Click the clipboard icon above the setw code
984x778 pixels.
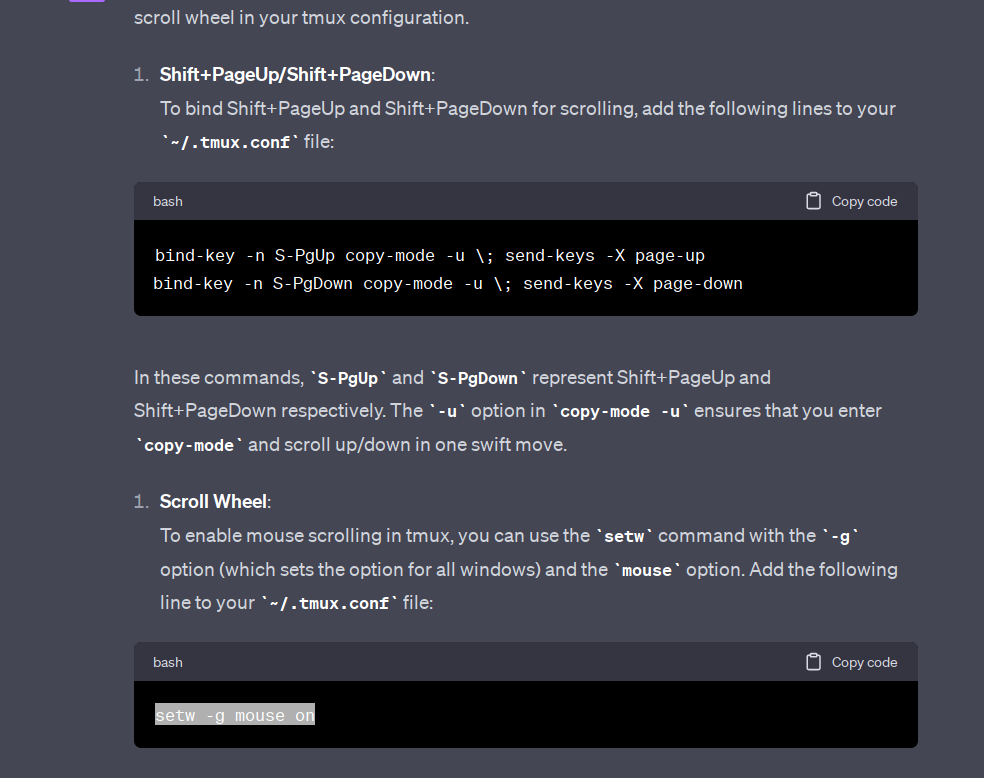813,662
